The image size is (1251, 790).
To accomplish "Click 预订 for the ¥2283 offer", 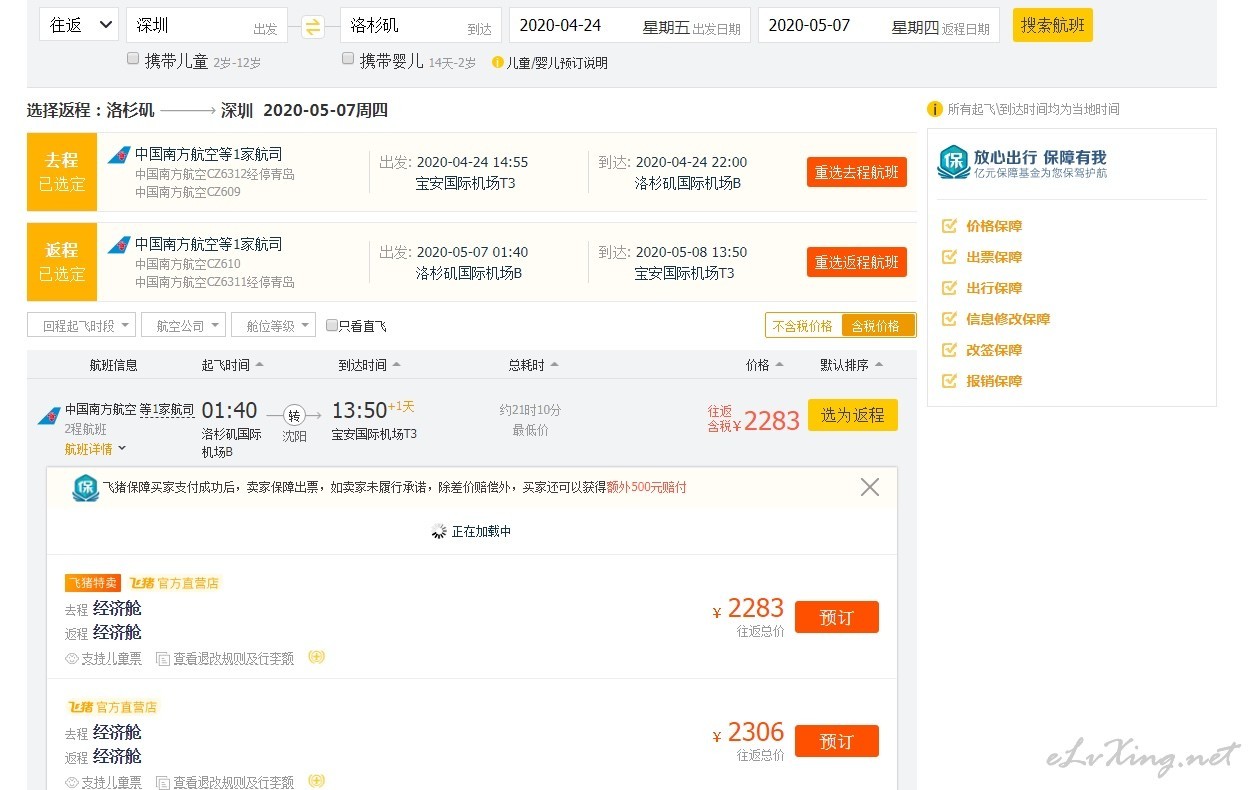I will click(x=837, y=617).
